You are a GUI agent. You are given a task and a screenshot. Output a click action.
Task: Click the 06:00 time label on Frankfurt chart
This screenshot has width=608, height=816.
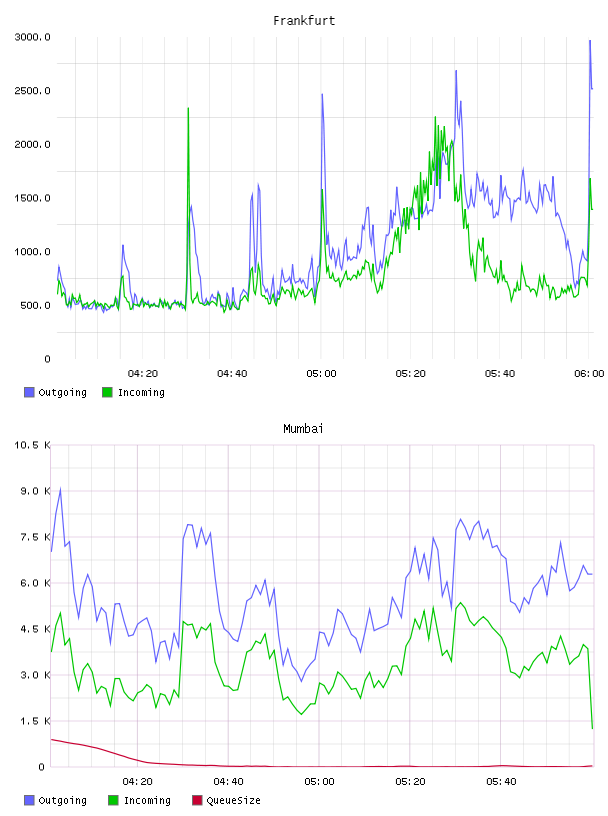(x=589, y=374)
